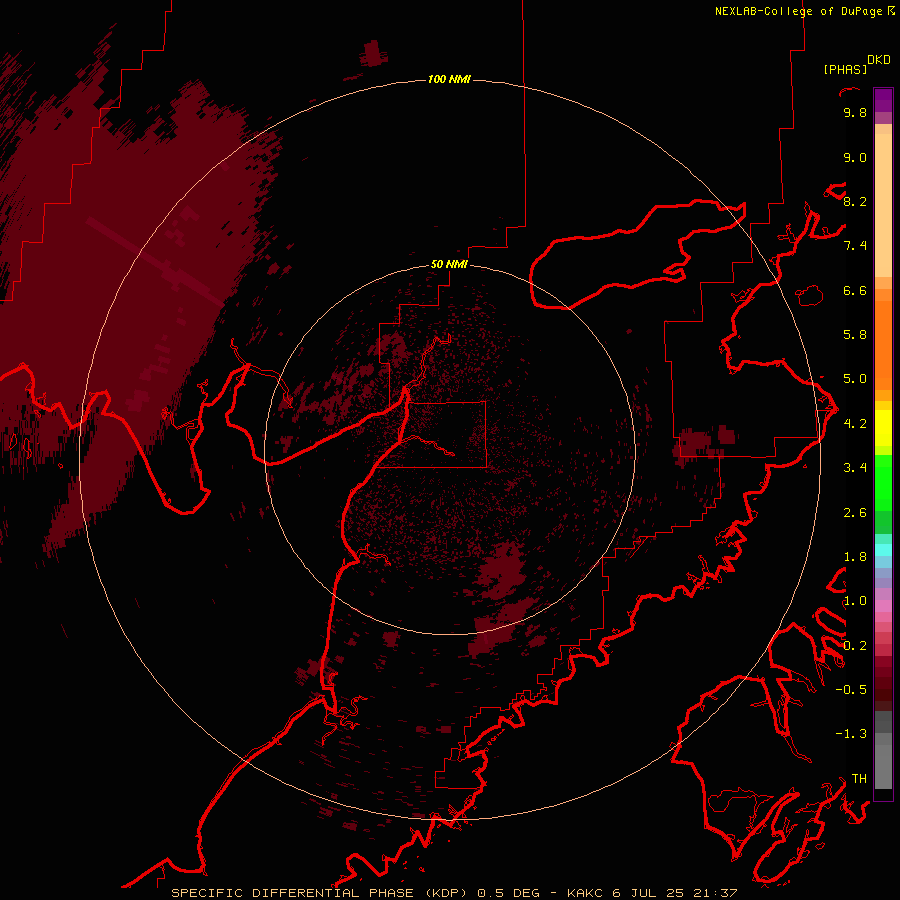Click the DKD legend title
900x900 pixels.
click(x=879, y=60)
